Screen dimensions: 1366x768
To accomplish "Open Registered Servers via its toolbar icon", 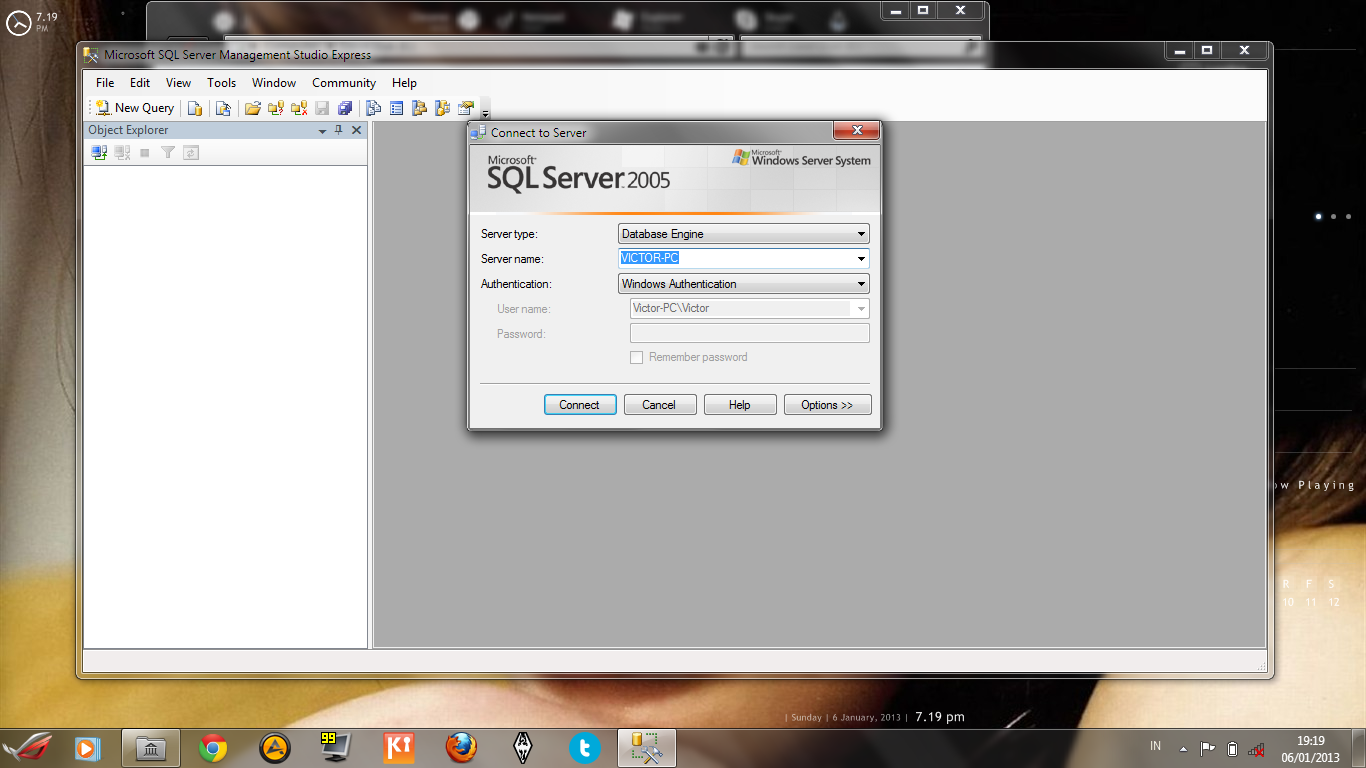I will coord(373,108).
